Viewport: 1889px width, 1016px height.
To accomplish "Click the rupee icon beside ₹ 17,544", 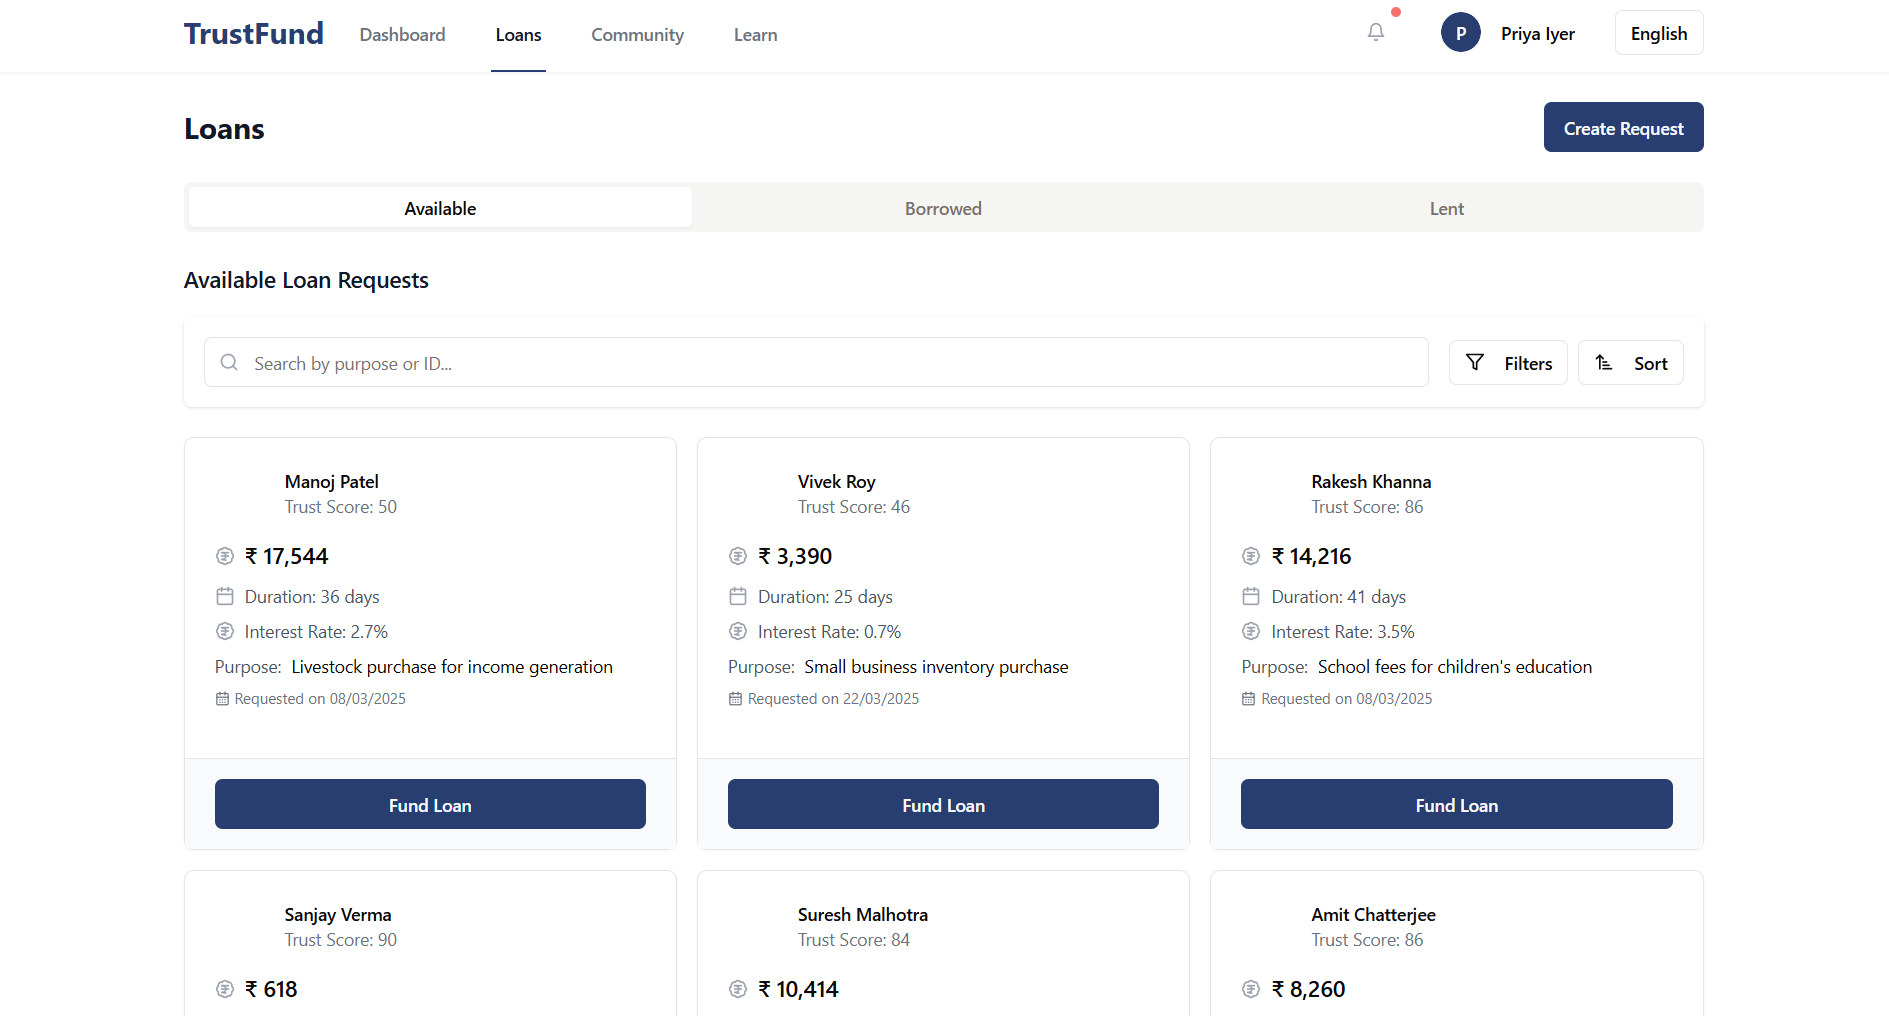I will click(225, 556).
